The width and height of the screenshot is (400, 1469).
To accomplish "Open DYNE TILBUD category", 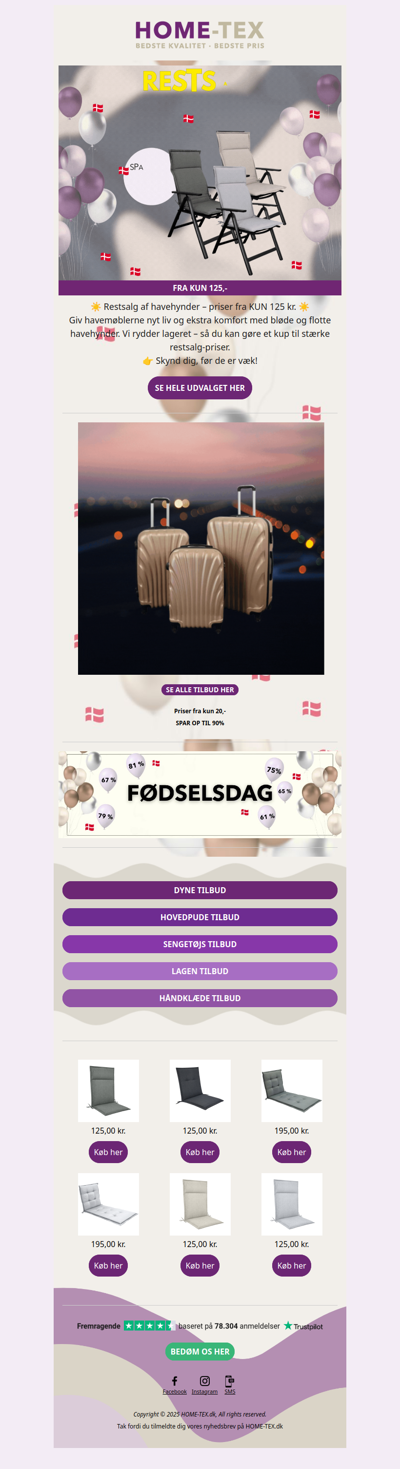I will pos(200,890).
